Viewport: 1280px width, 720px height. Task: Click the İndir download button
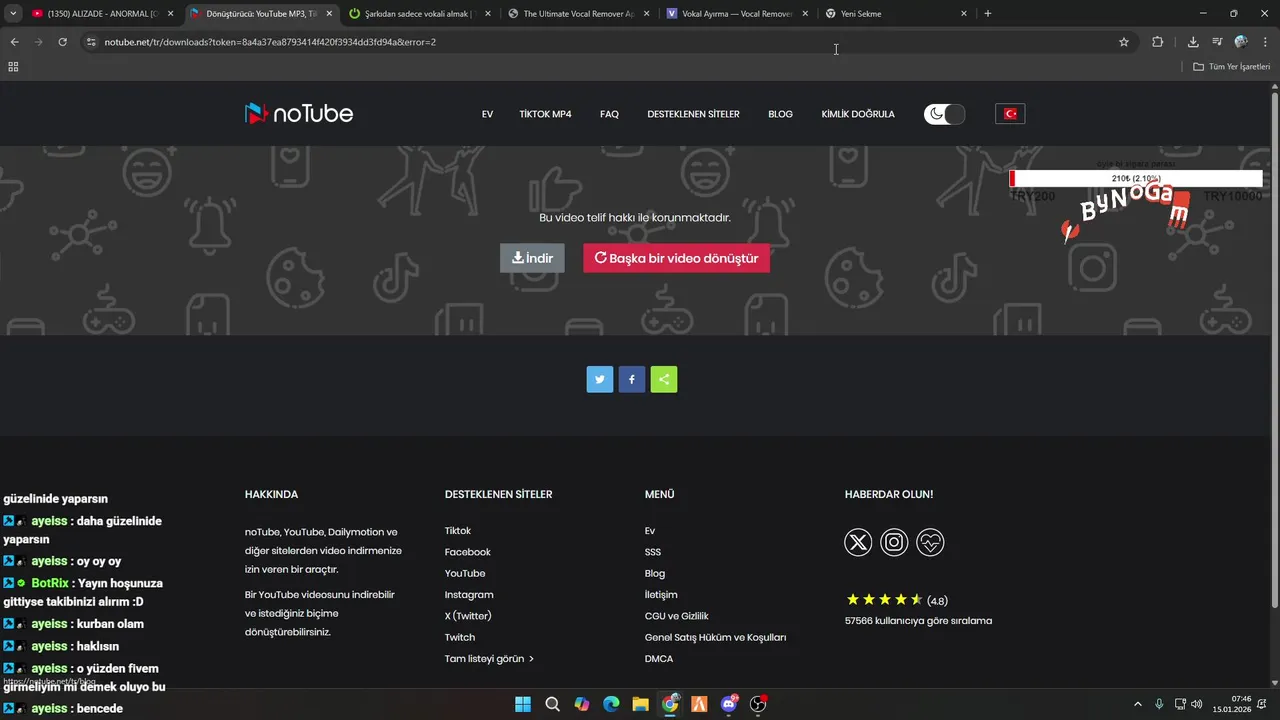(532, 258)
